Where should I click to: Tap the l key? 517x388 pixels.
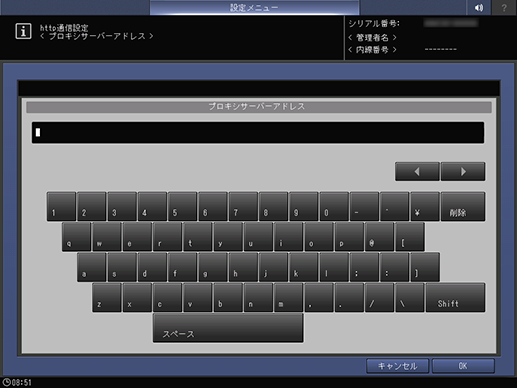pos(334,267)
